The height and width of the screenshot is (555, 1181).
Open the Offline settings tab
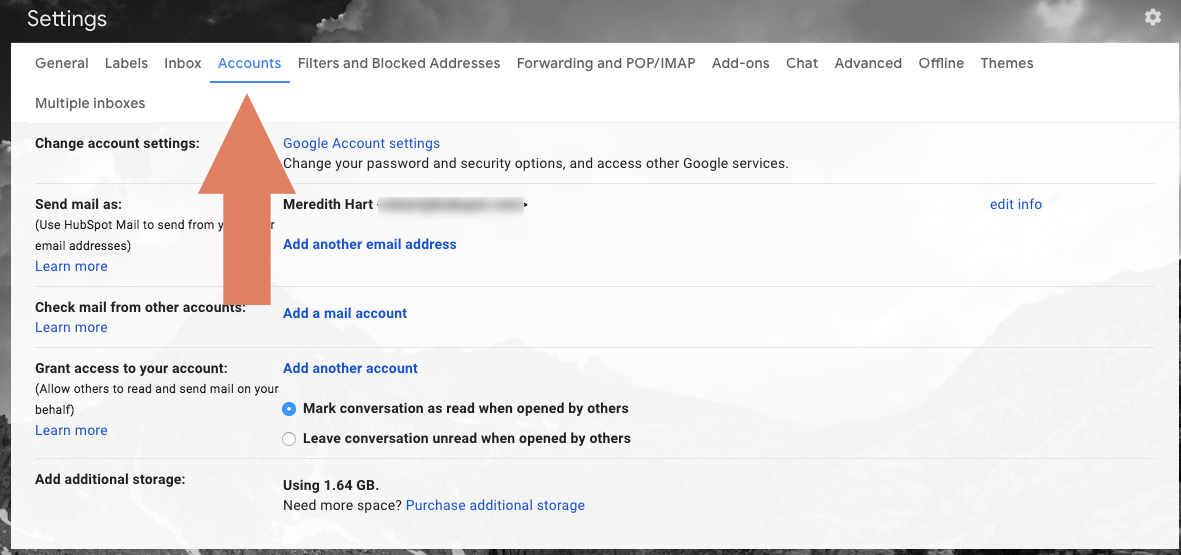tap(941, 63)
